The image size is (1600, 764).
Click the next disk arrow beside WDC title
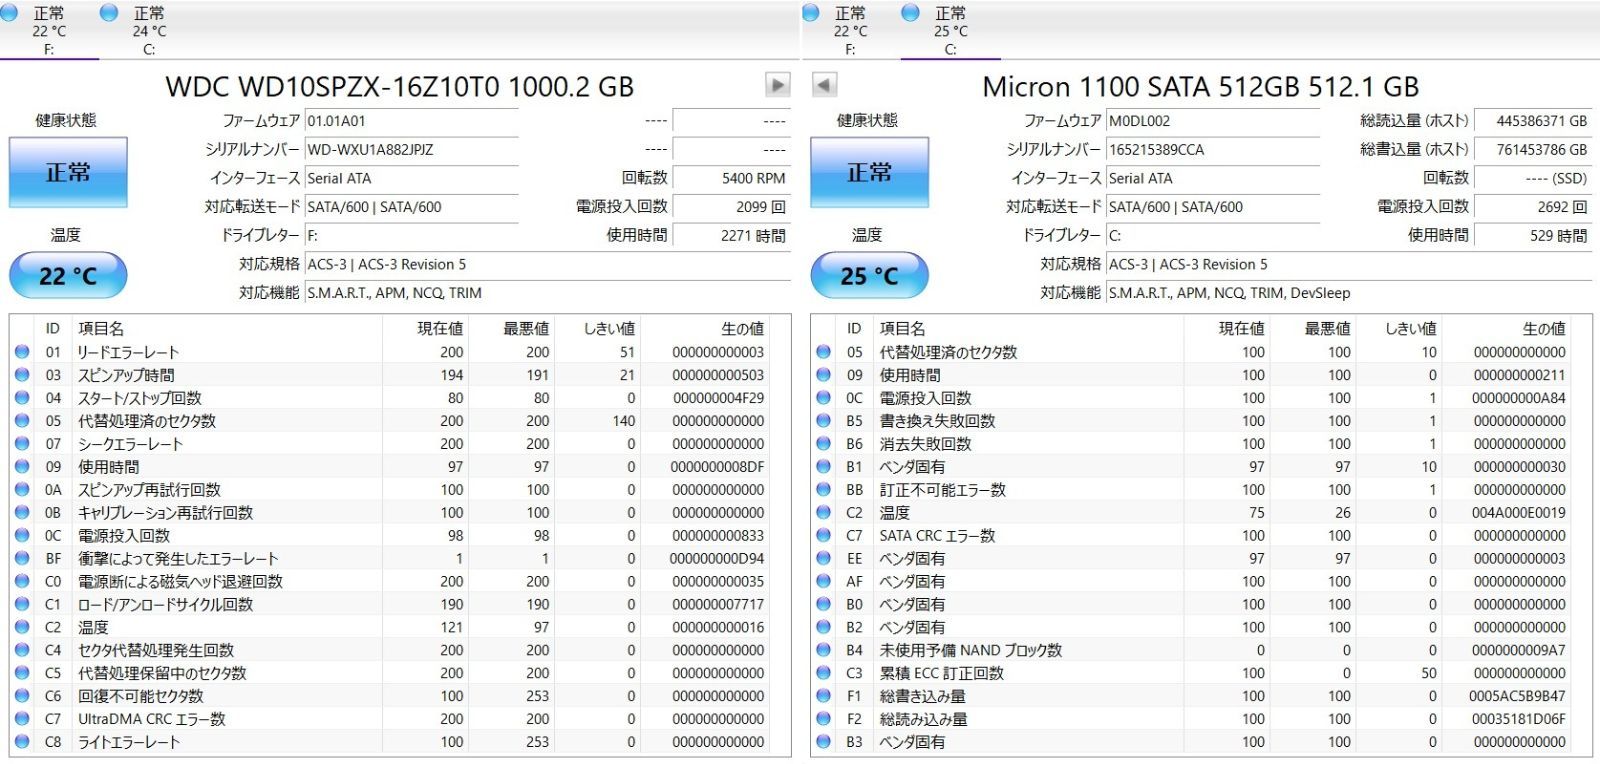[x=777, y=85]
